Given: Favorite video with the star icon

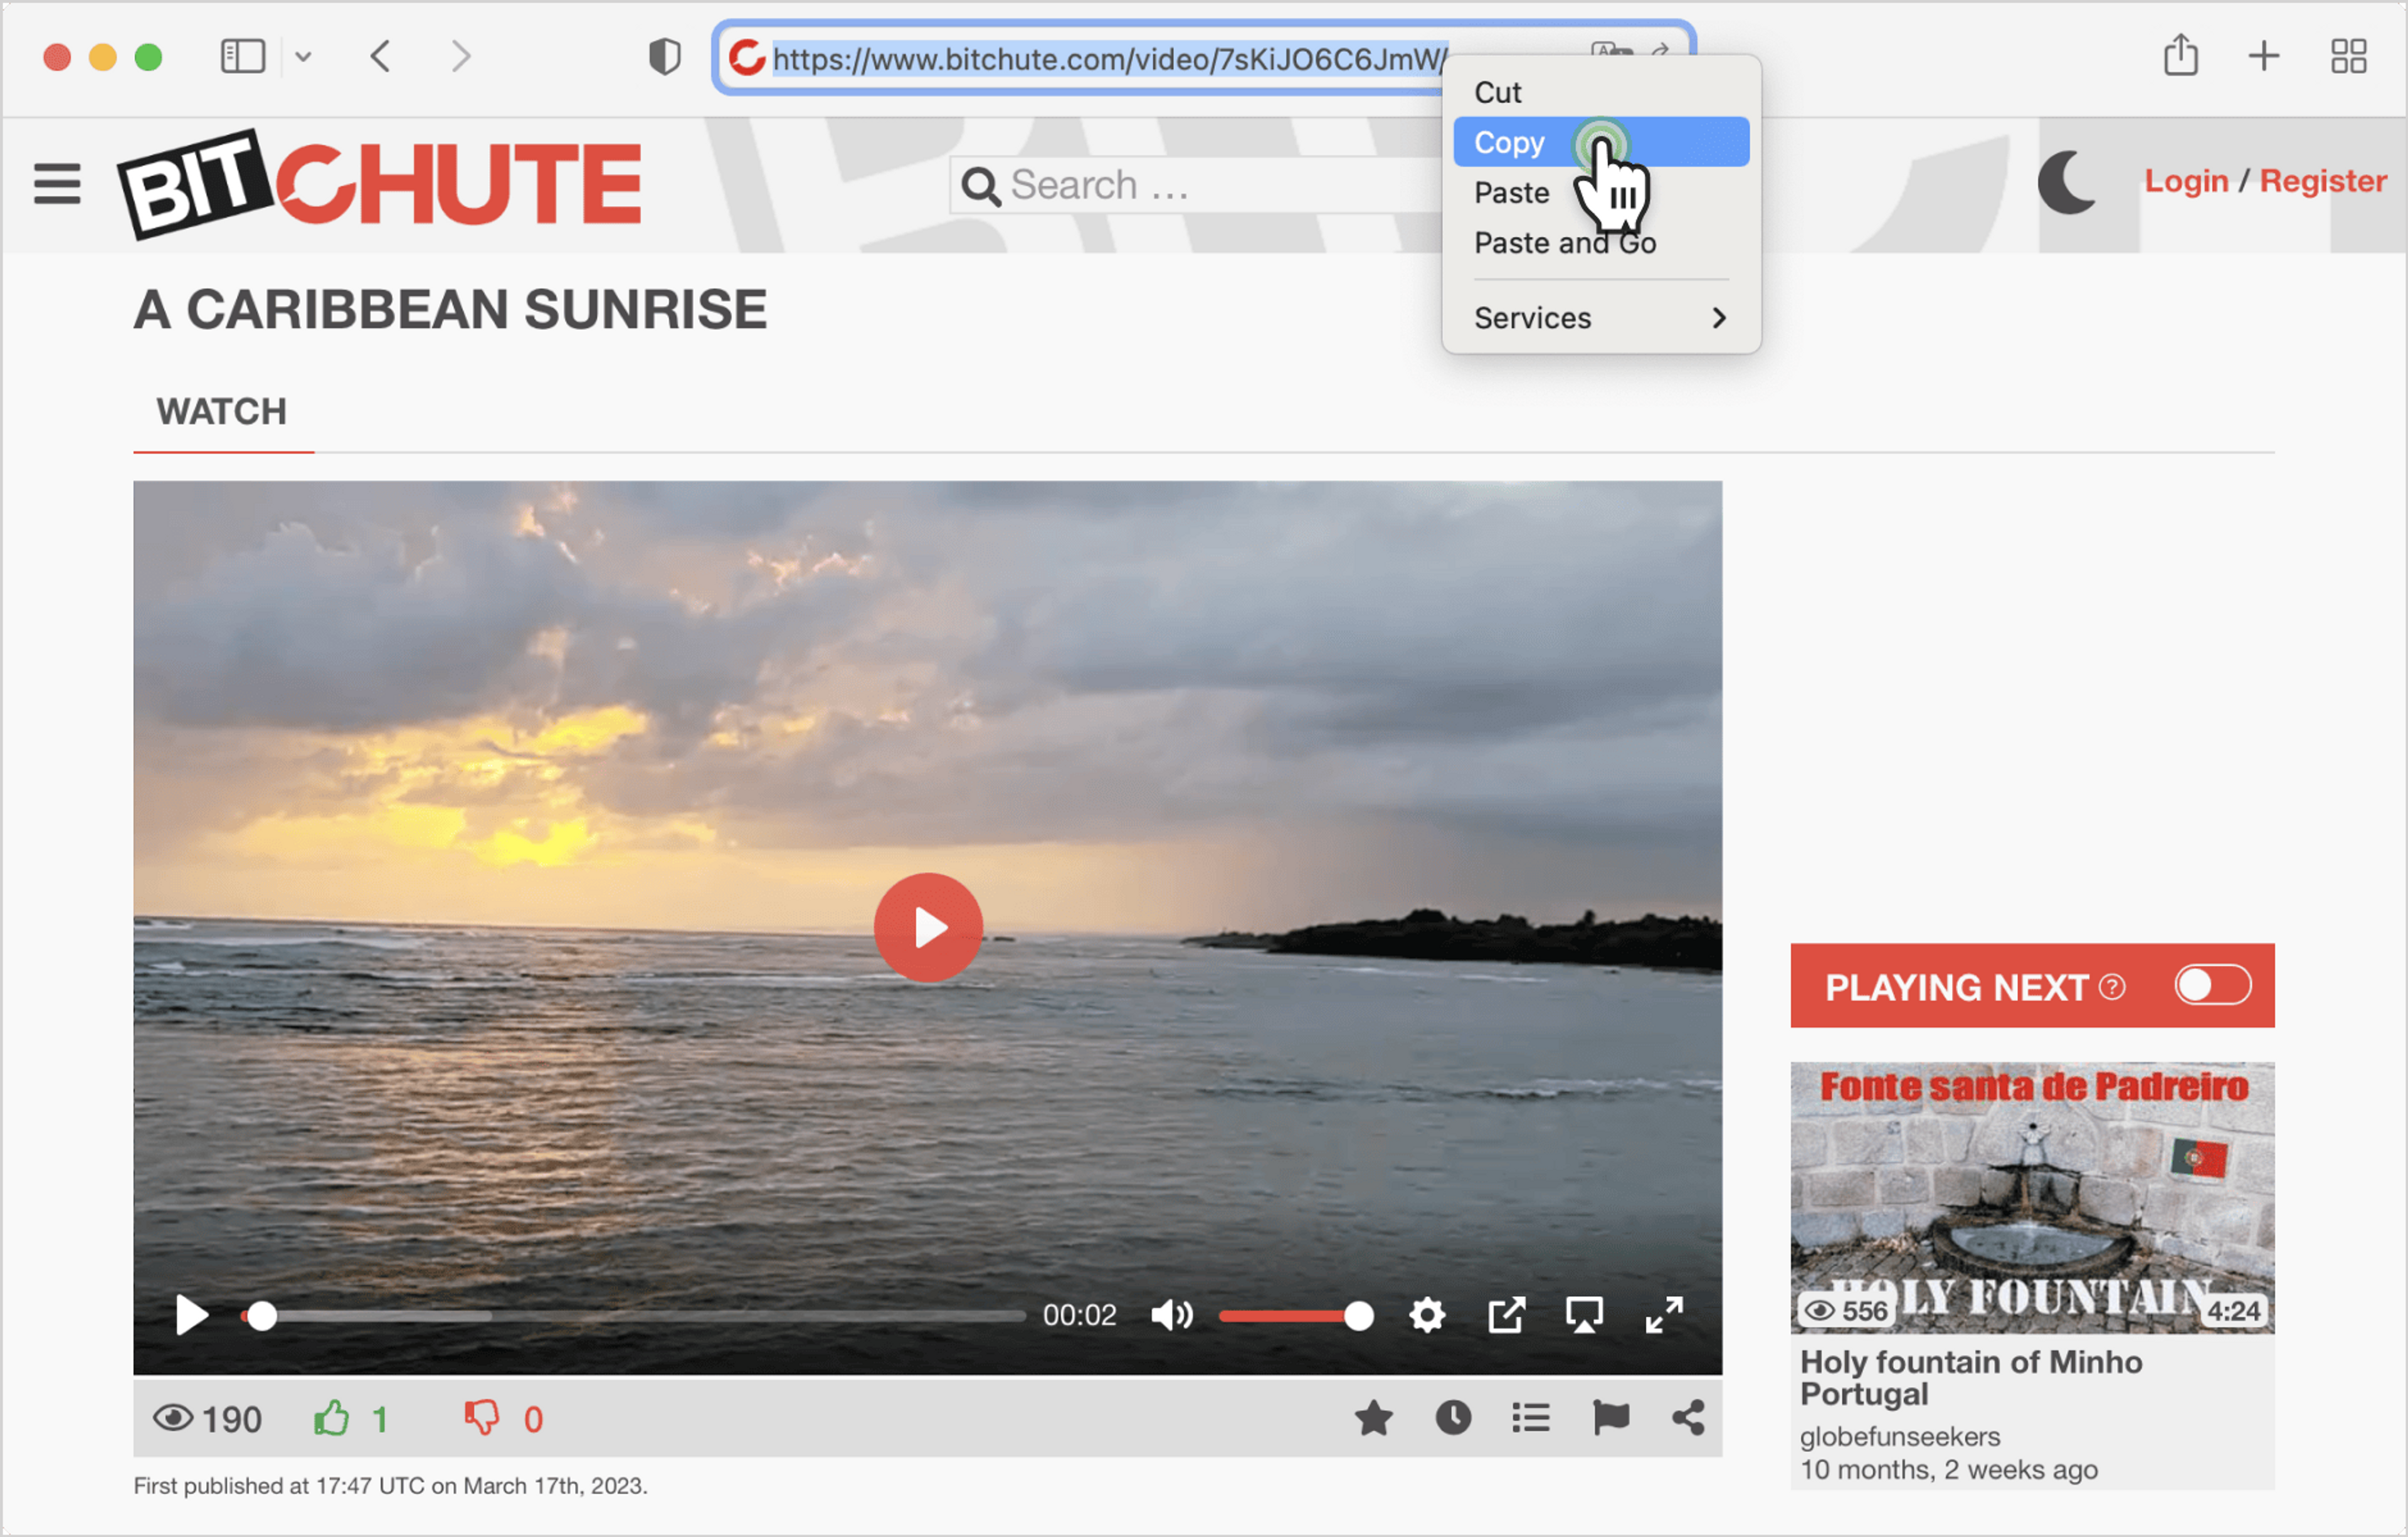Looking at the screenshot, I should click(1373, 1417).
